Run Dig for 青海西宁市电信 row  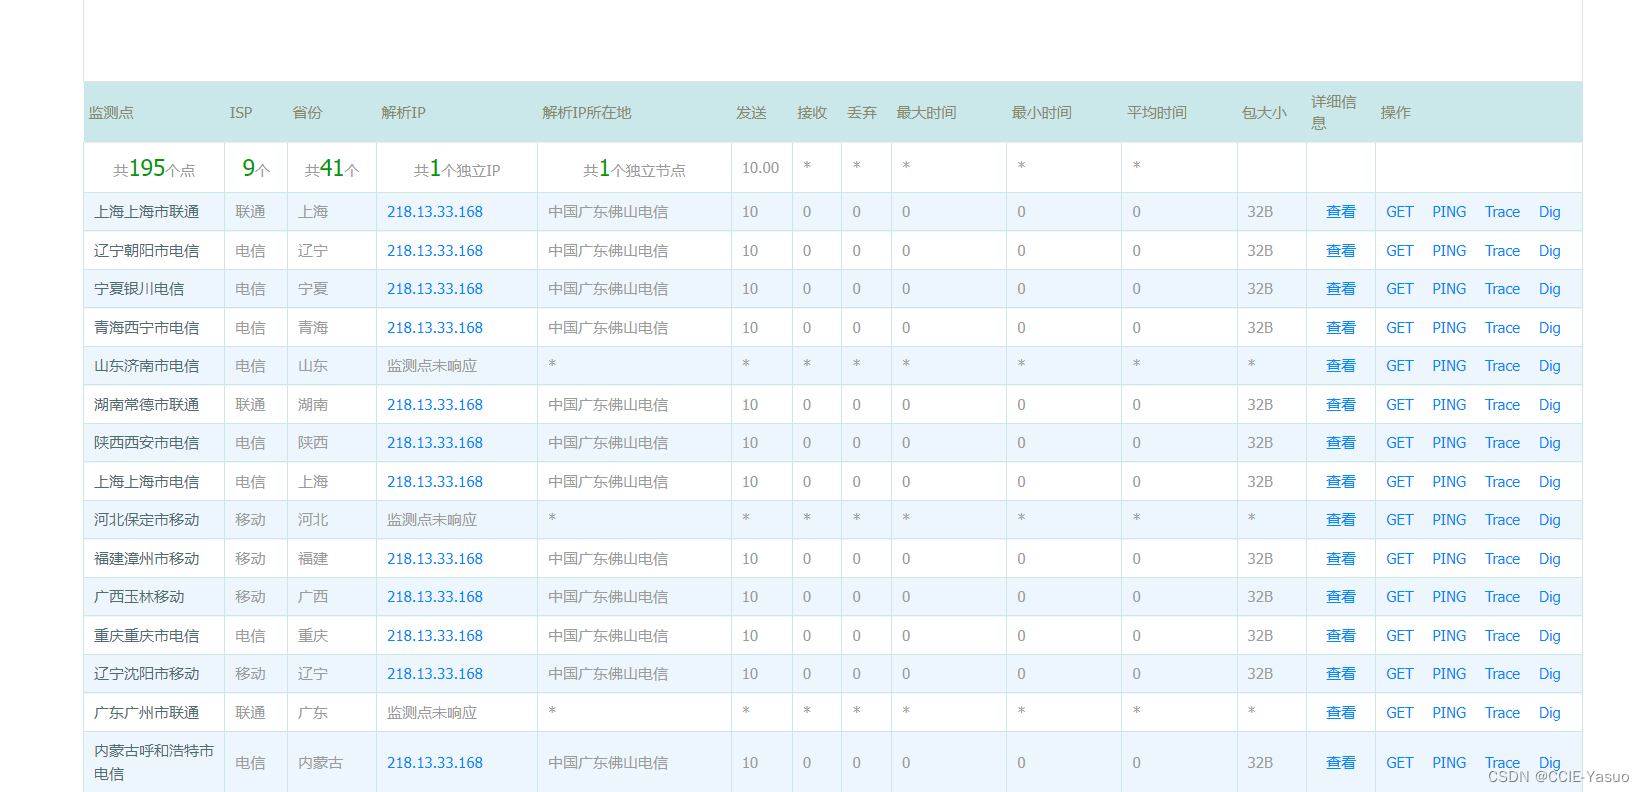tap(1549, 328)
